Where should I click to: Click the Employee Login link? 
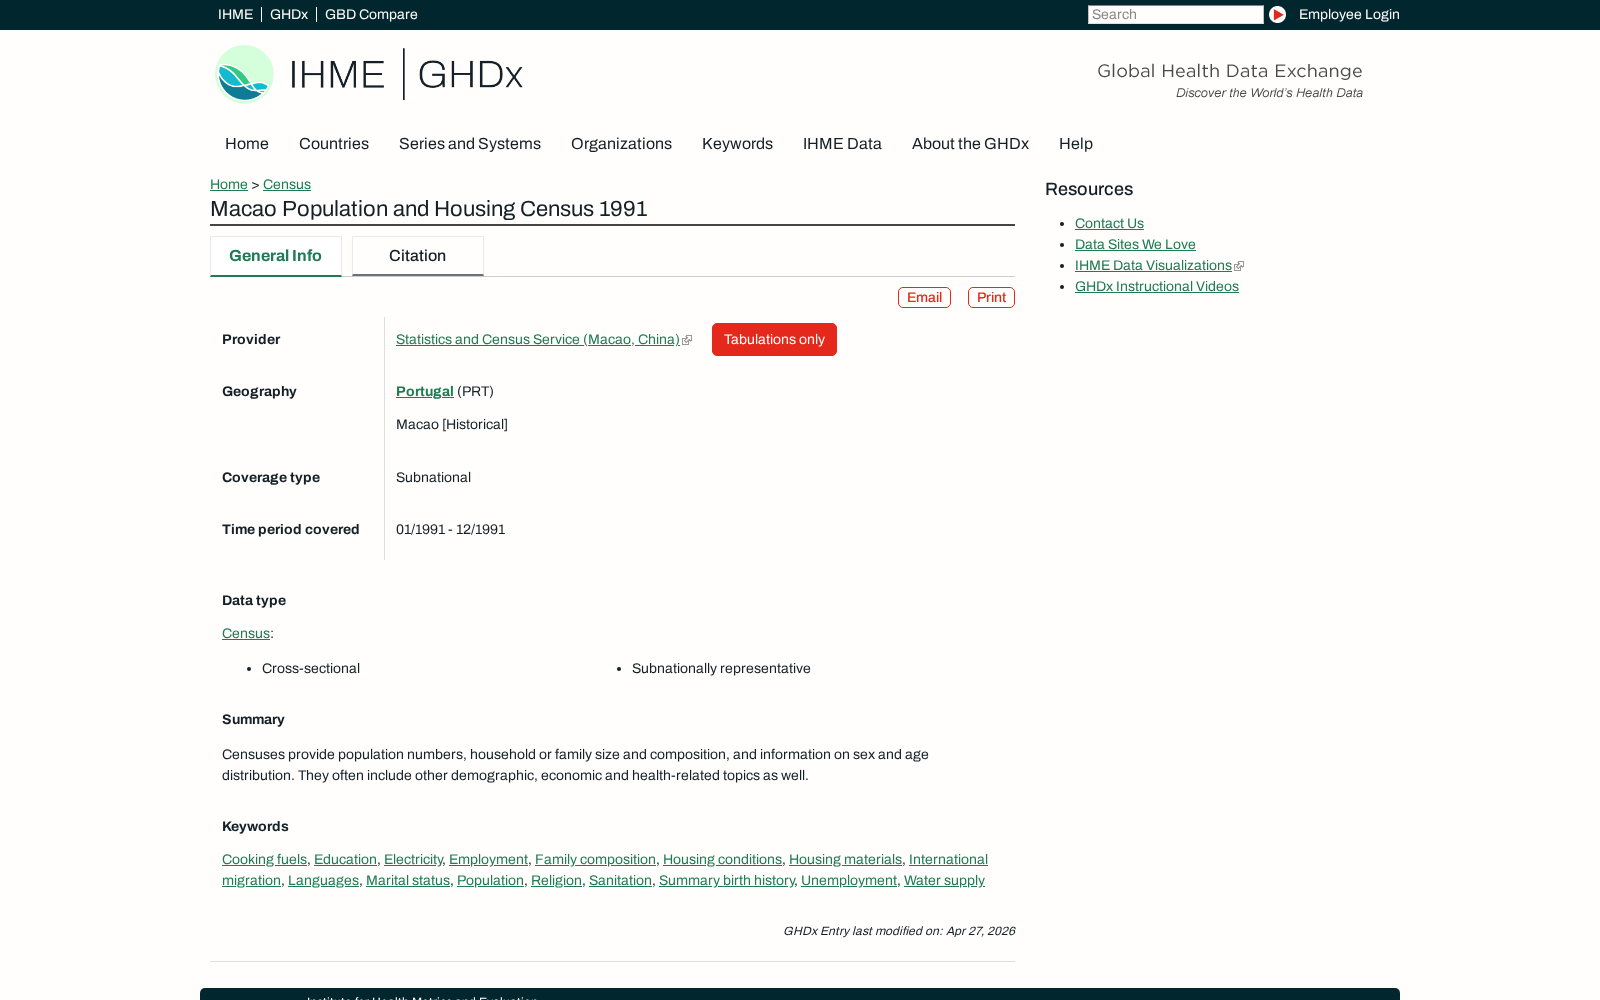tap(1349, 14)
